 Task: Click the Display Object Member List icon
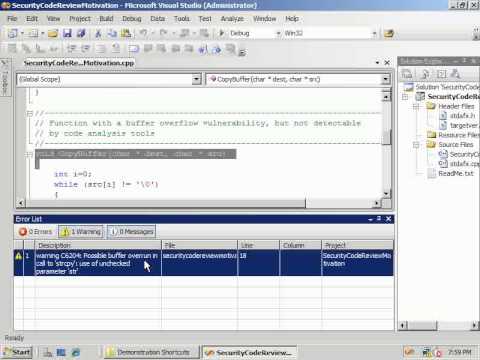pos(13,49)
